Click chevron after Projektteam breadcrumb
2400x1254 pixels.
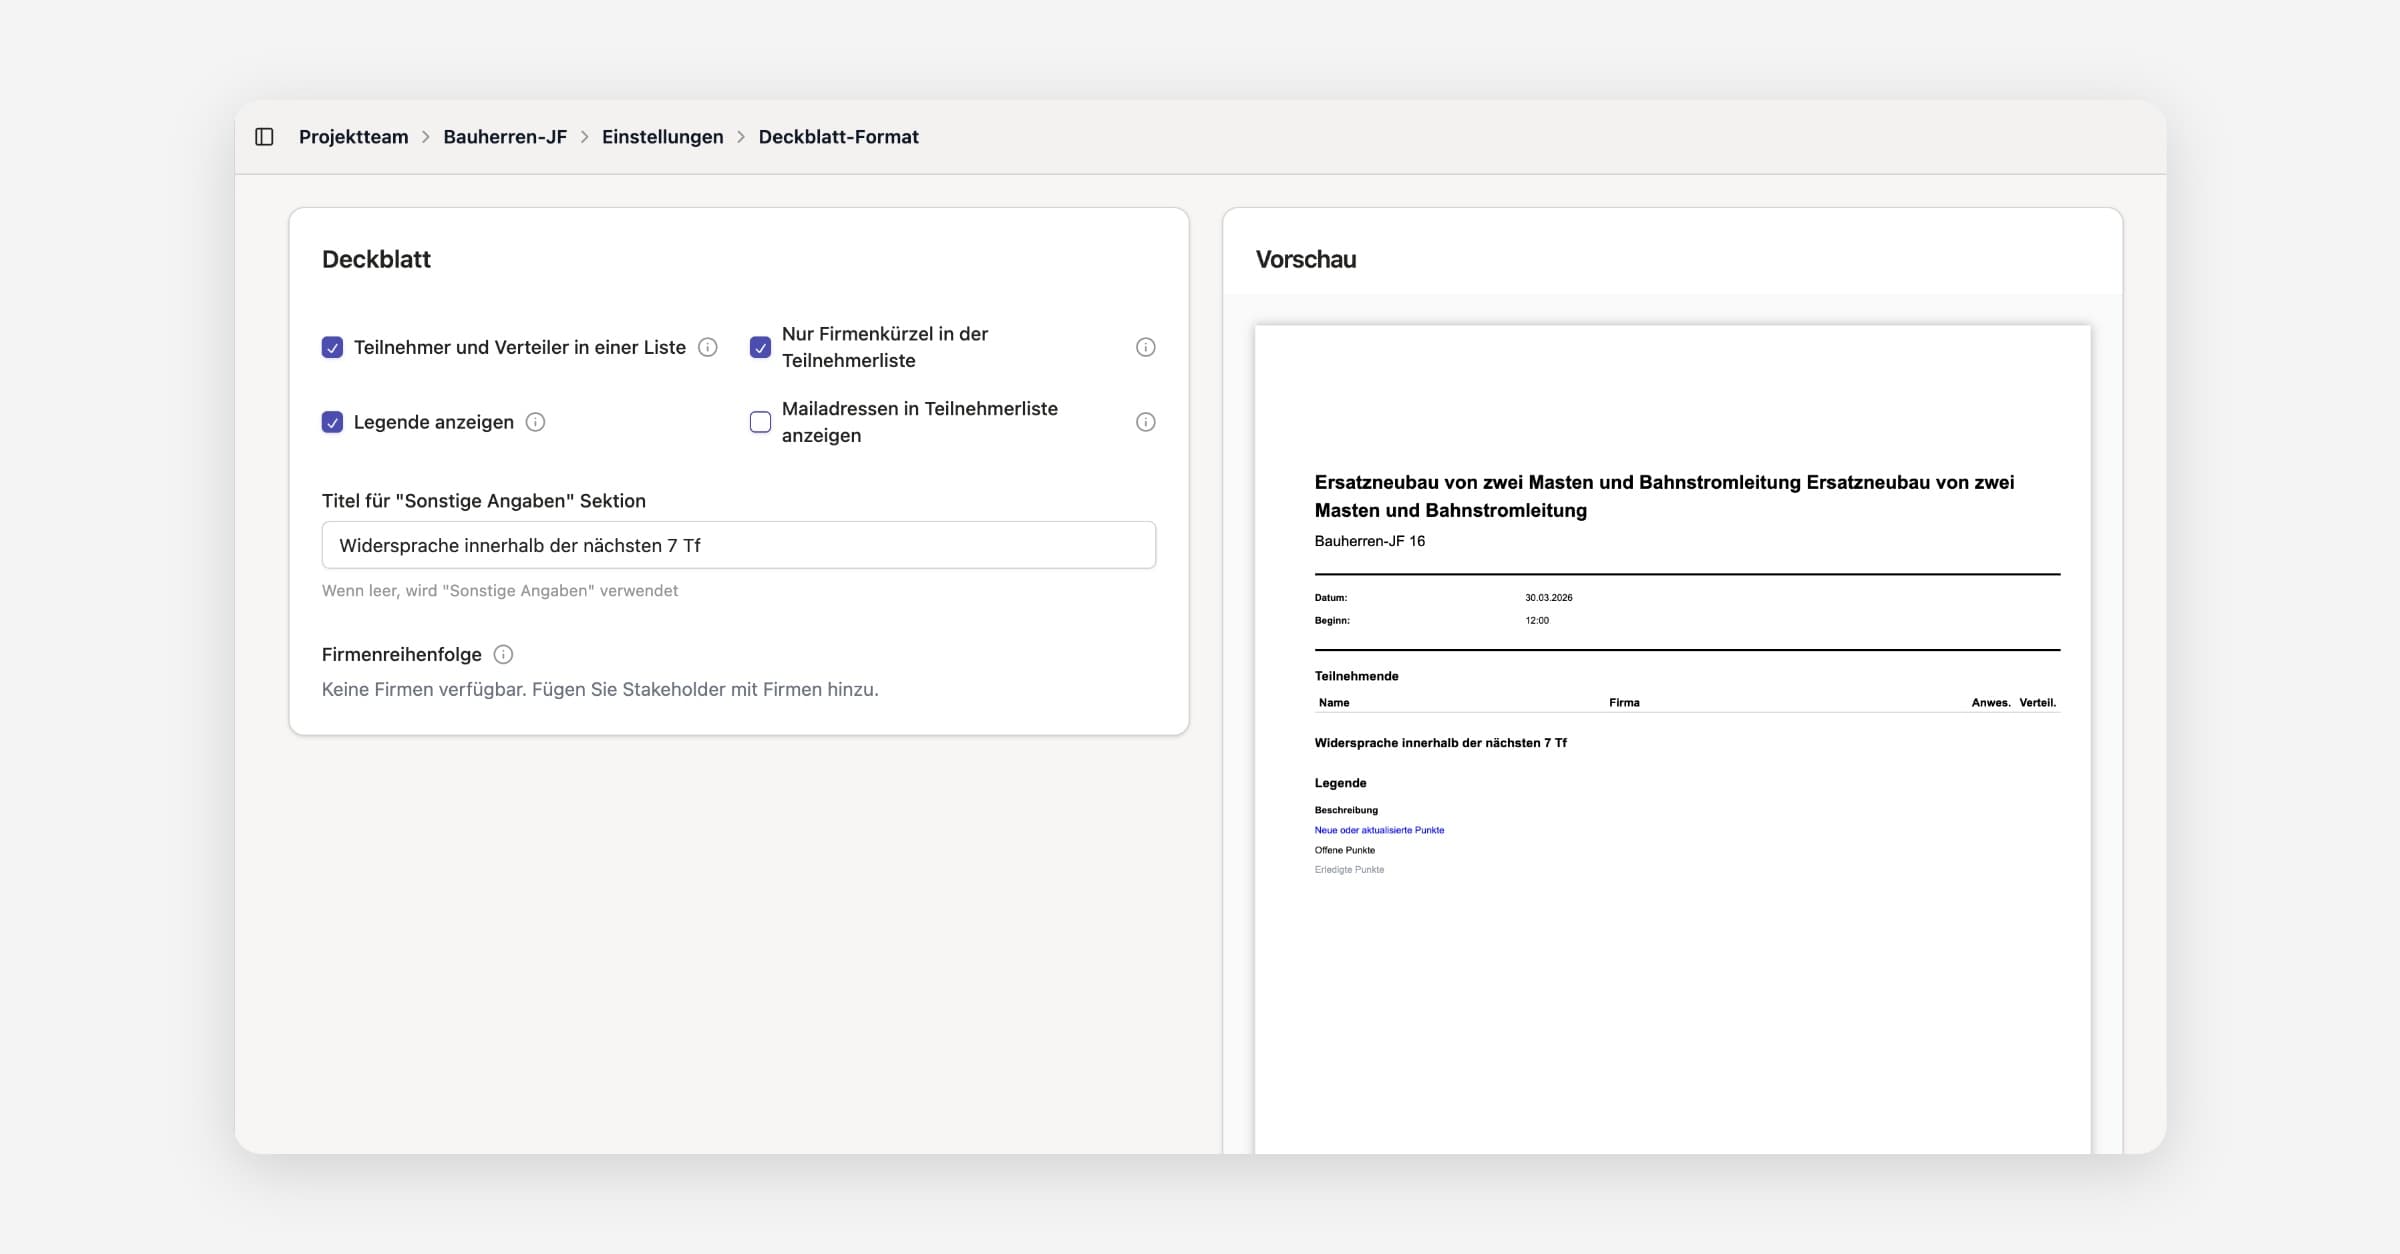[x=426, y=137]
